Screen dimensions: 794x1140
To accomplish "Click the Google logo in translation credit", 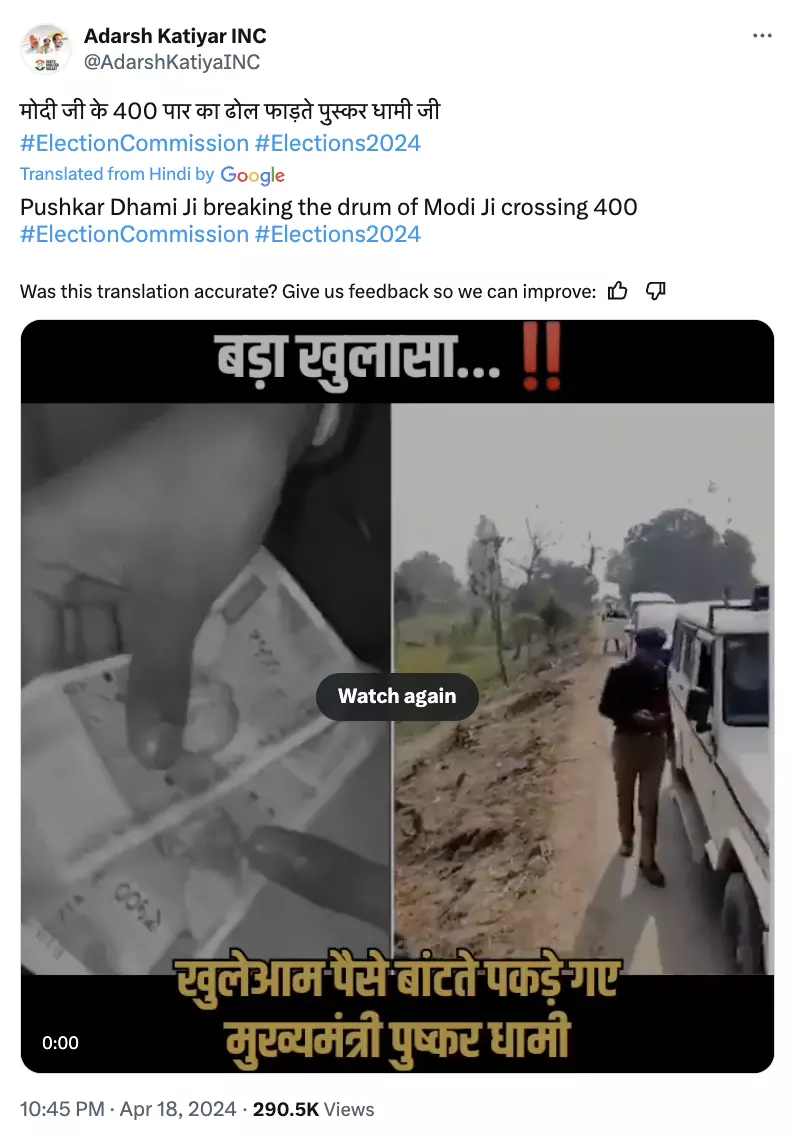I will pos(252,175).
